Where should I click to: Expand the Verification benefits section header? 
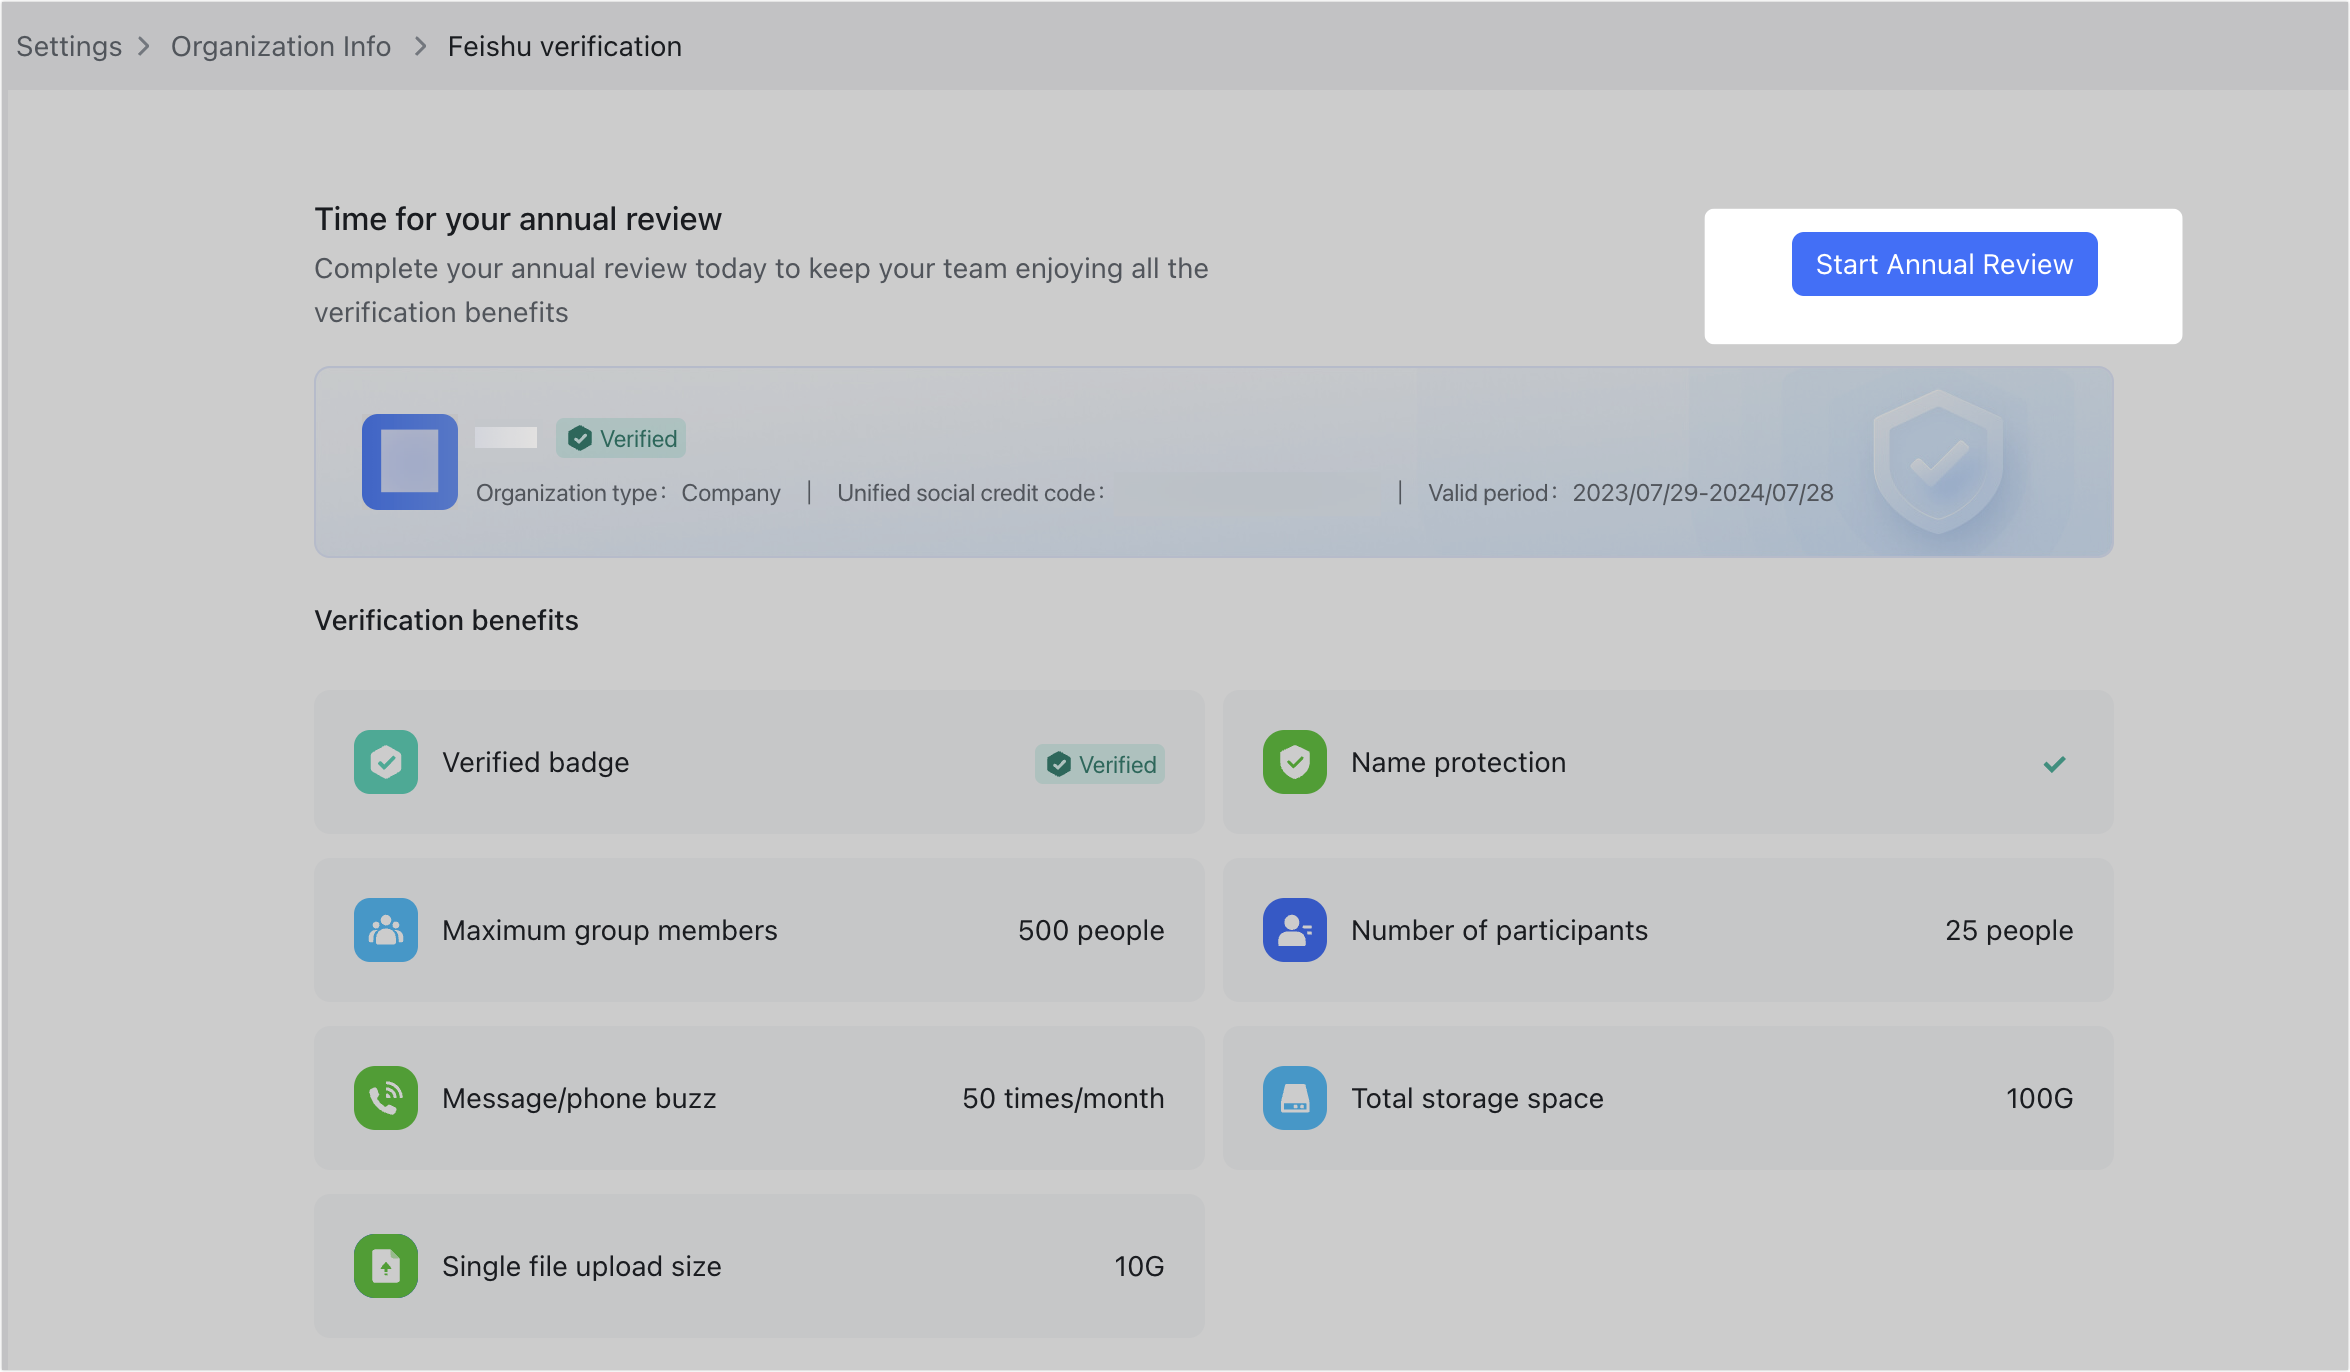pos(446,620)
